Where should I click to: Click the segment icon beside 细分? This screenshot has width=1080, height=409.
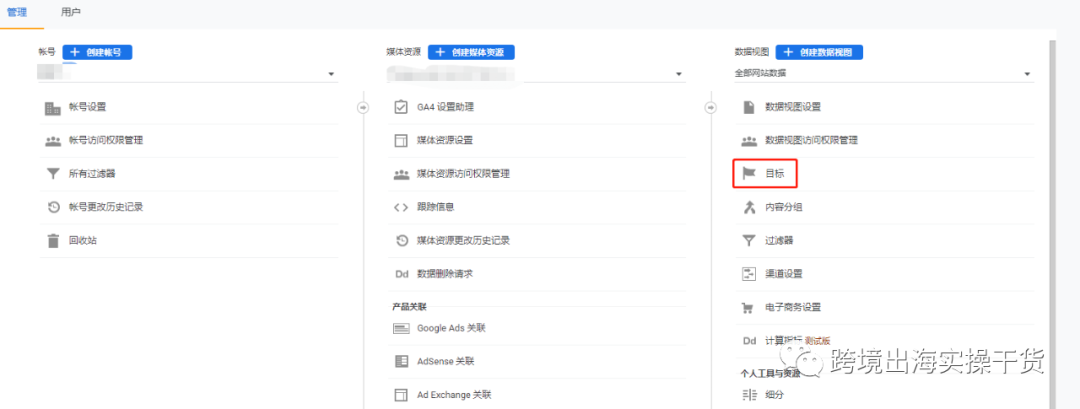coord(749,395)
